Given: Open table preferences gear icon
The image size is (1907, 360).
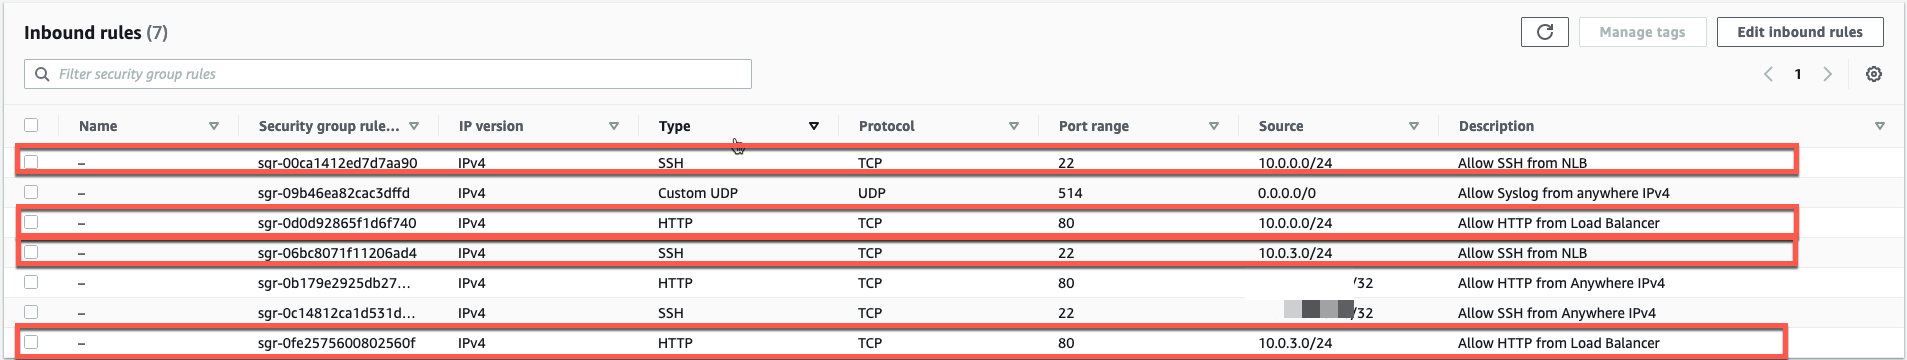Looking at the screenshot, I should 1874,74.
